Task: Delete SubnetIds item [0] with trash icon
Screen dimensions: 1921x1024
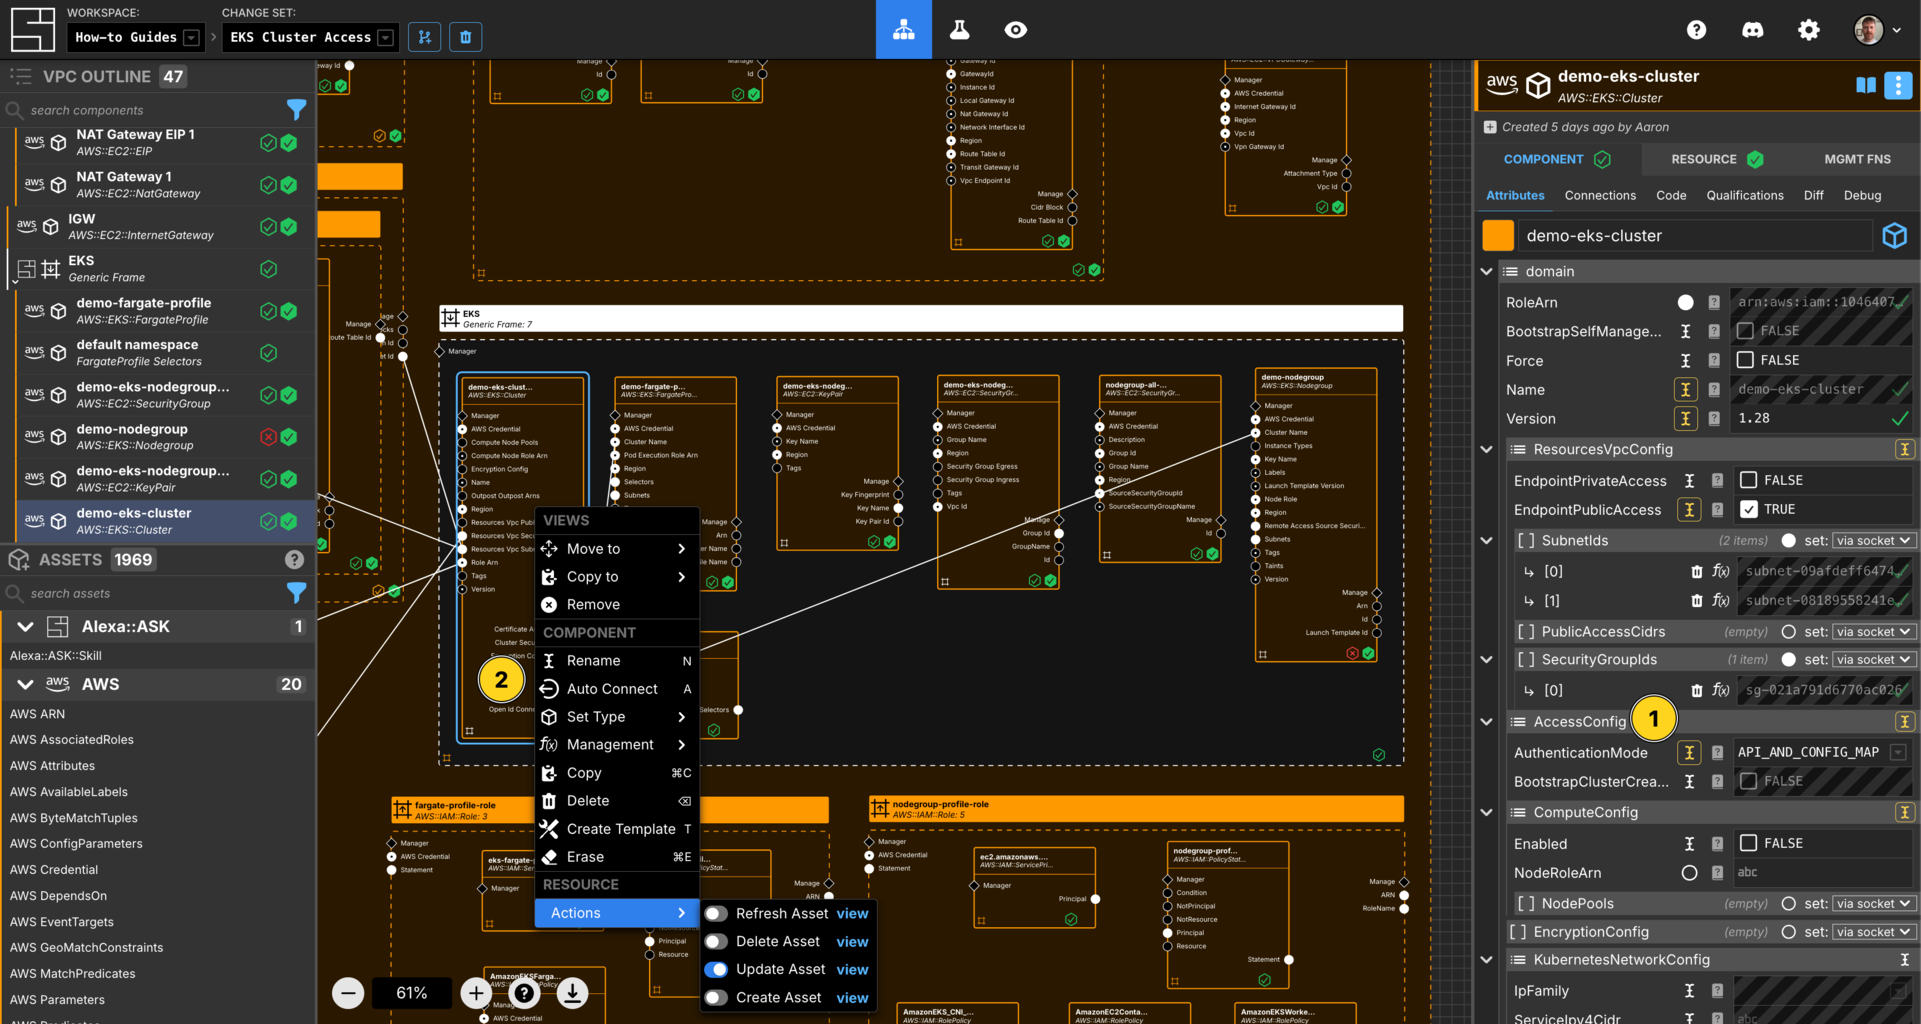Action: pyautogui.click(x=1696, y=572)
